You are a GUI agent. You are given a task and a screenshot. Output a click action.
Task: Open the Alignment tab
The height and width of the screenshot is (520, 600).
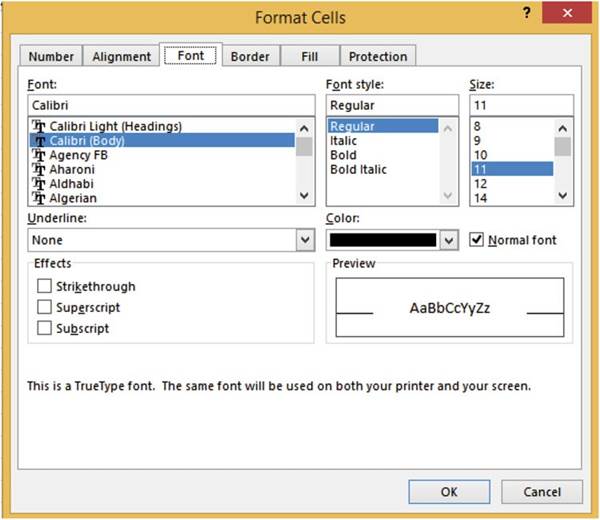pyautogui.click(x=122, y=57)
